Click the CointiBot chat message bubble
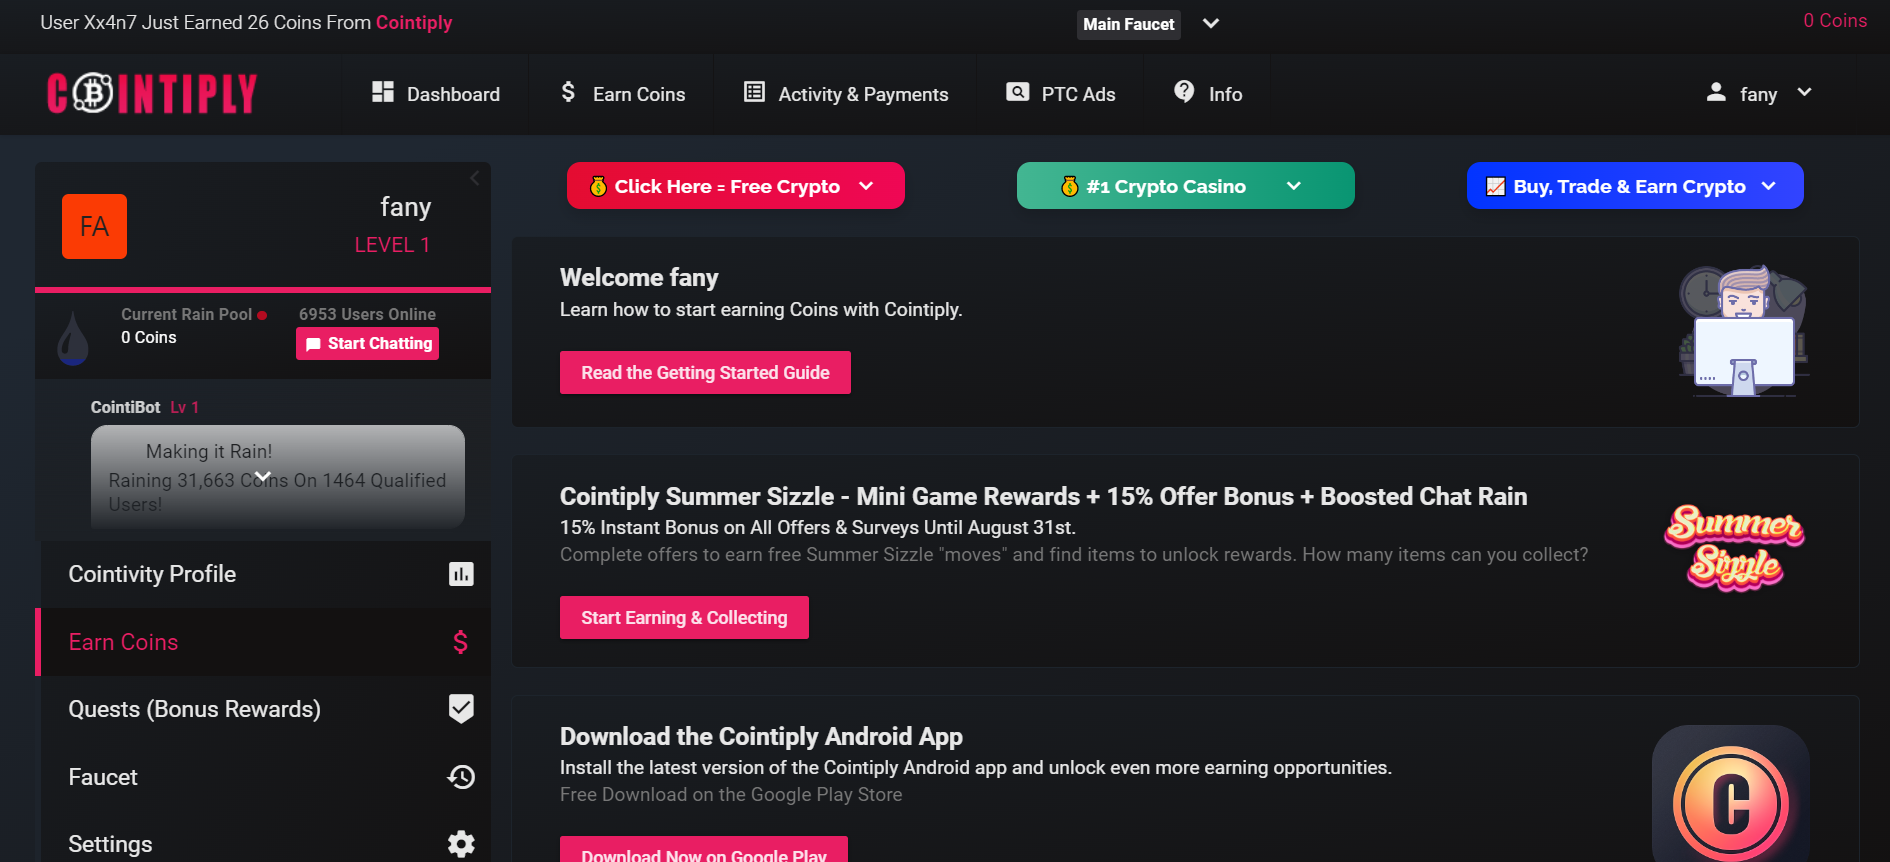This screenshot has width=1890, height=862. pos(278,477)
